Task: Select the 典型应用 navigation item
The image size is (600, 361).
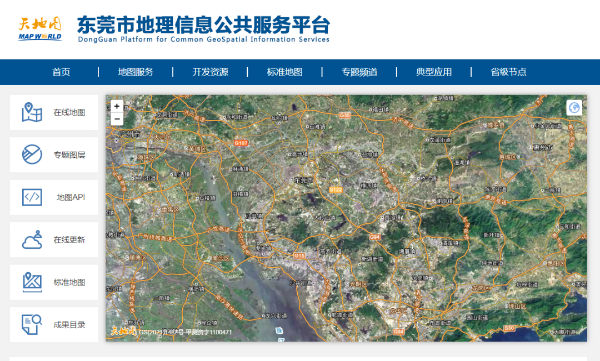Action: pyautogui.click(x=434, y=72)
